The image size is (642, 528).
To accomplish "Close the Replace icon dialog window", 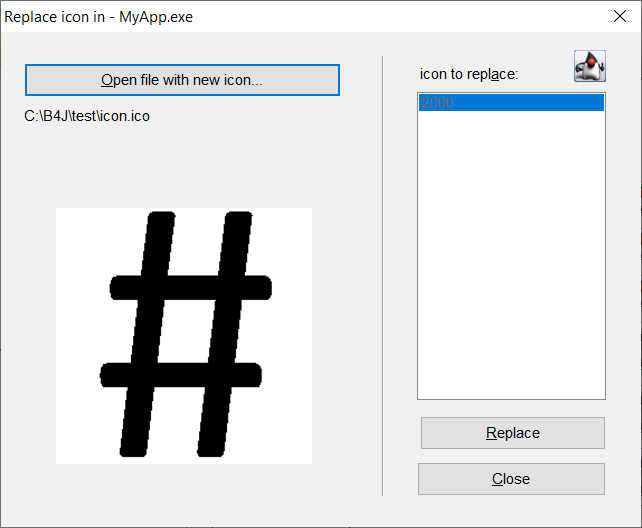I will pos(620,16).
